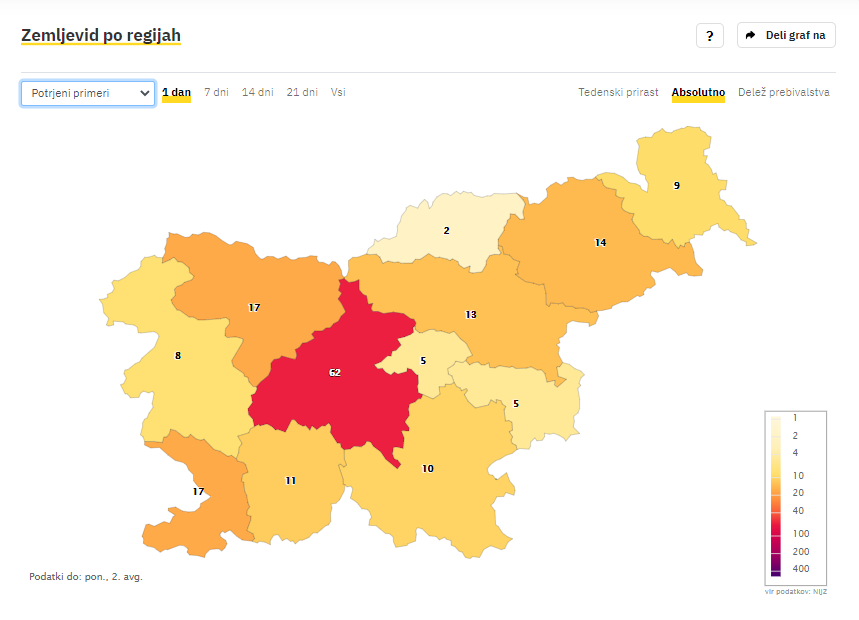Choose the 14 dni range
Image resolution: width=859 pixels, height=620 pixels.
[x=257, y=93]
